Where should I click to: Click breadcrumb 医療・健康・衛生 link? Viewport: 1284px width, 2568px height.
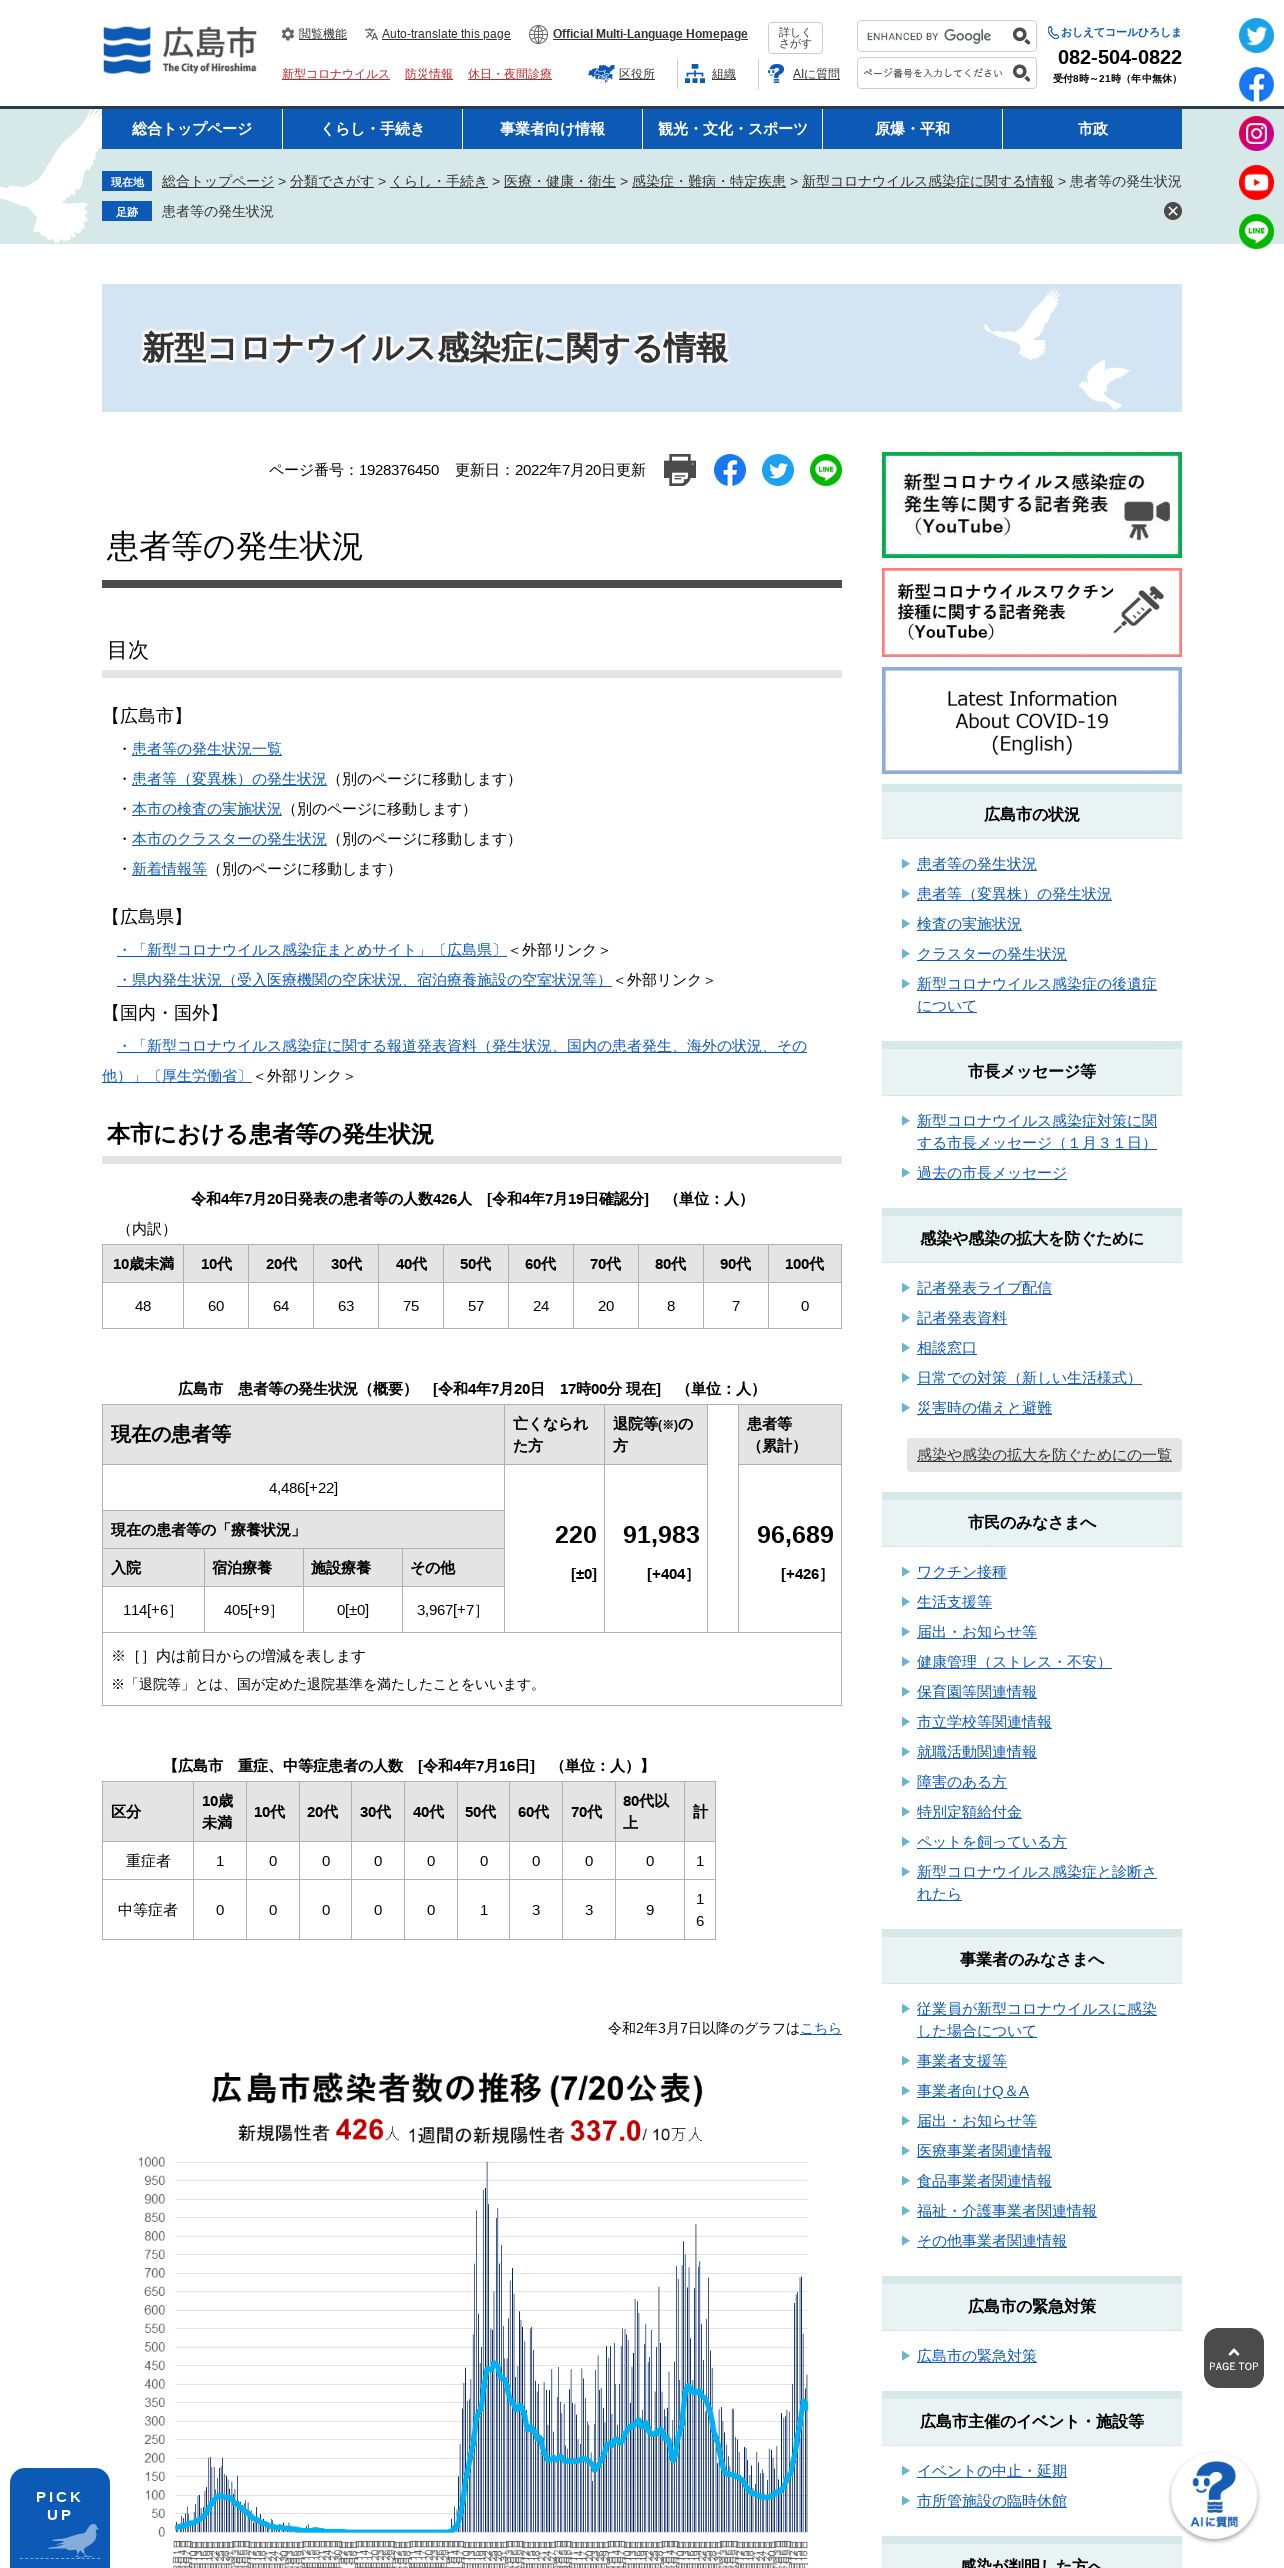(560, 181)
